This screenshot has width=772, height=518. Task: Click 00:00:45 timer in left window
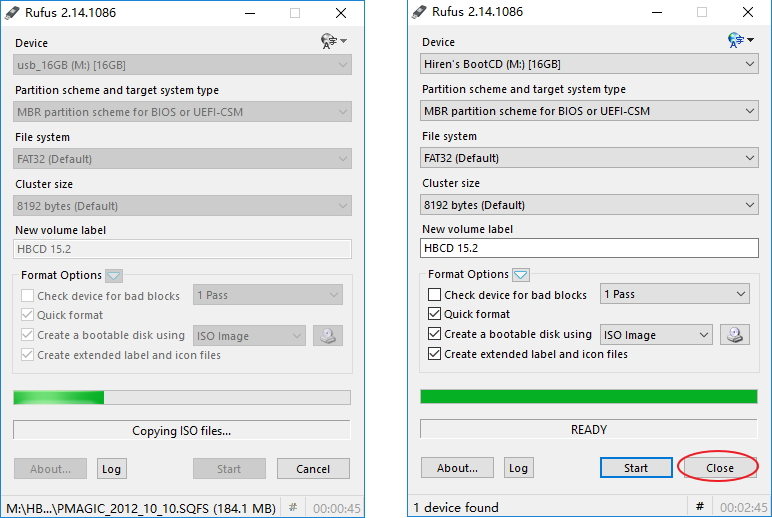tap(337, 508)
